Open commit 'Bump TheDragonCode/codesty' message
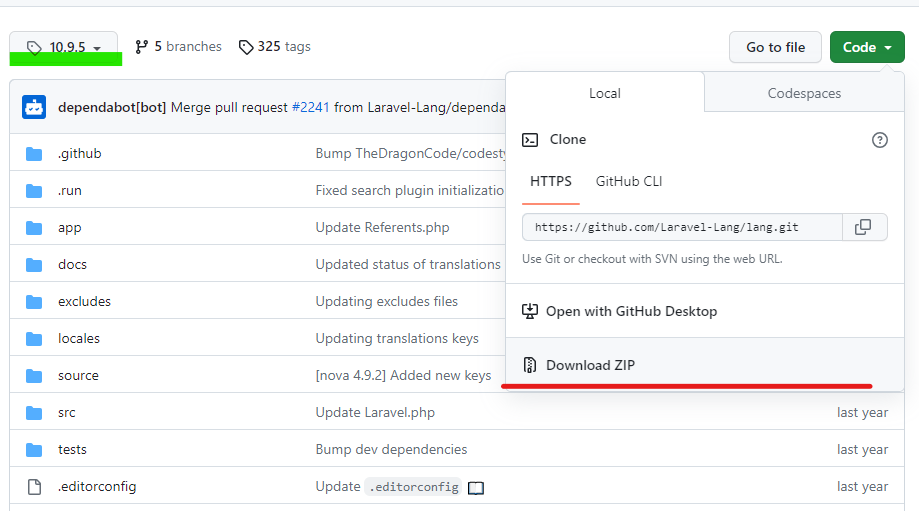The image size is (919, 511). [410, 154]
